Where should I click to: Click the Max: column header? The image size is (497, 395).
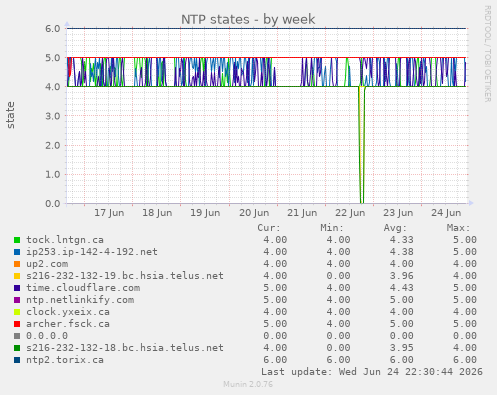click(x=458, y=228)
